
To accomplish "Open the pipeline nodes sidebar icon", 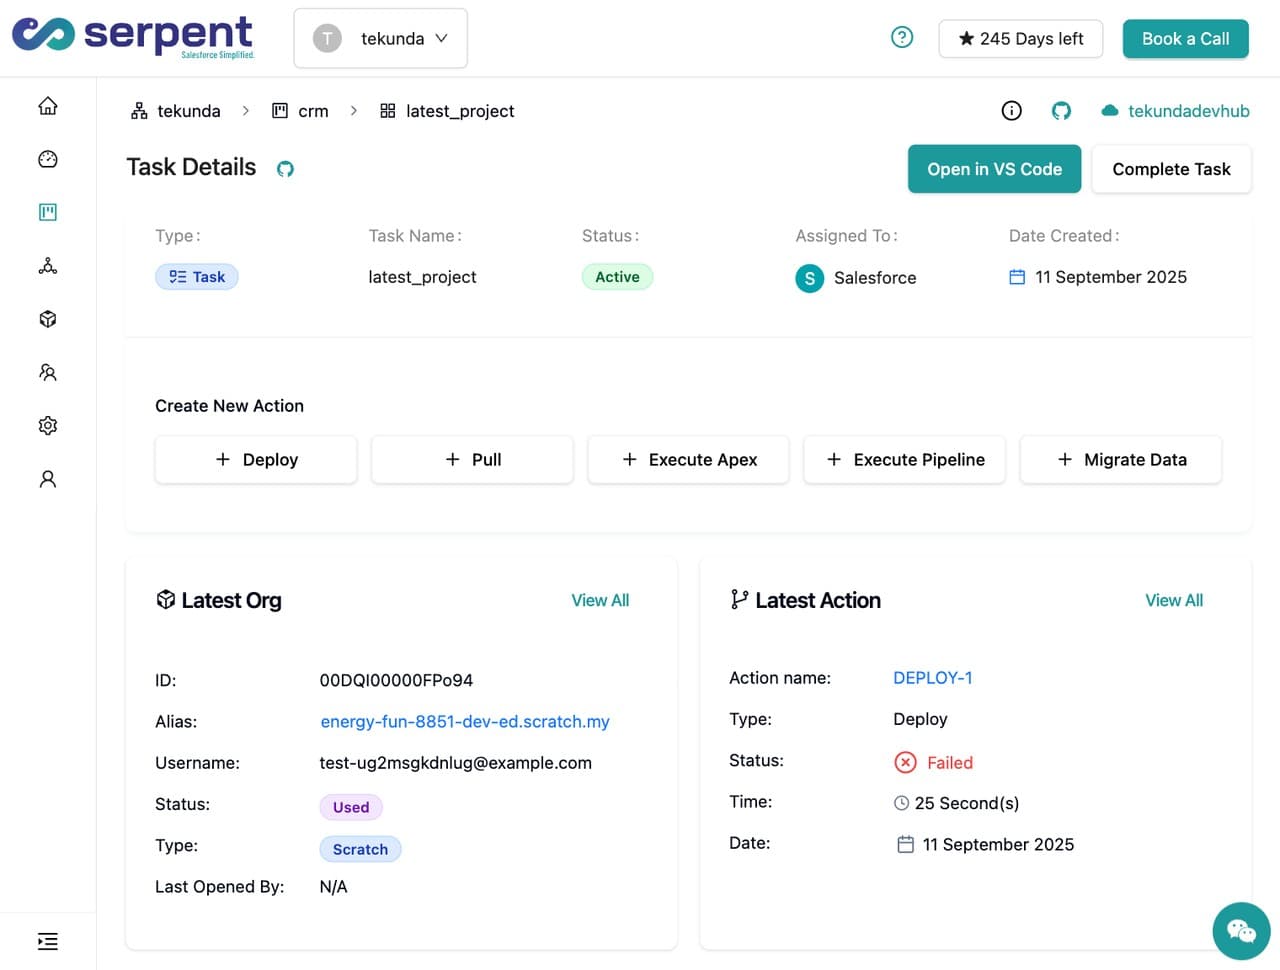I will pos(48,266).
